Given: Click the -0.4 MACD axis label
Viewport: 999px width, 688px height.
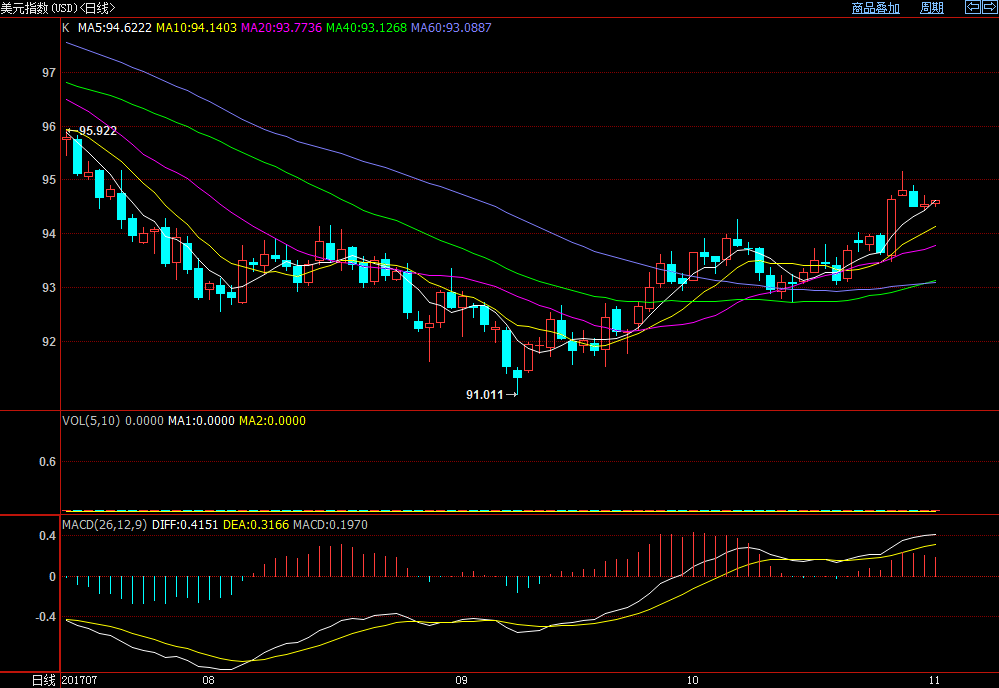Looking at the screenshot, I should click(x=46, y=617).
